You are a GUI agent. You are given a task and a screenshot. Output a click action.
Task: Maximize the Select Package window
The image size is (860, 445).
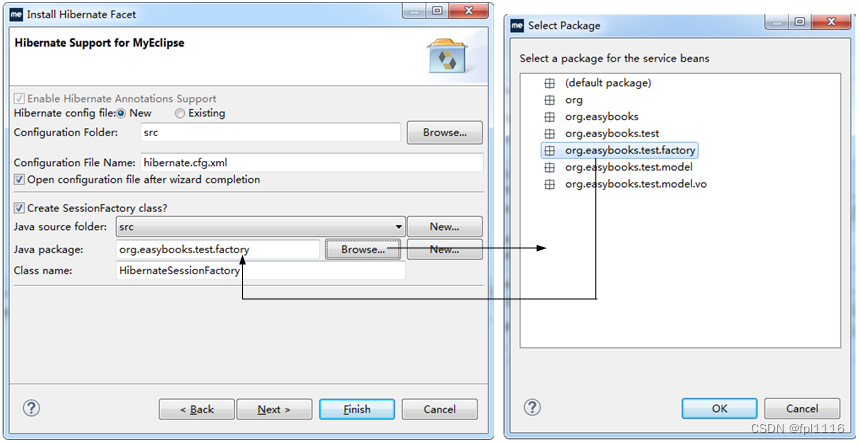(800, 22)
